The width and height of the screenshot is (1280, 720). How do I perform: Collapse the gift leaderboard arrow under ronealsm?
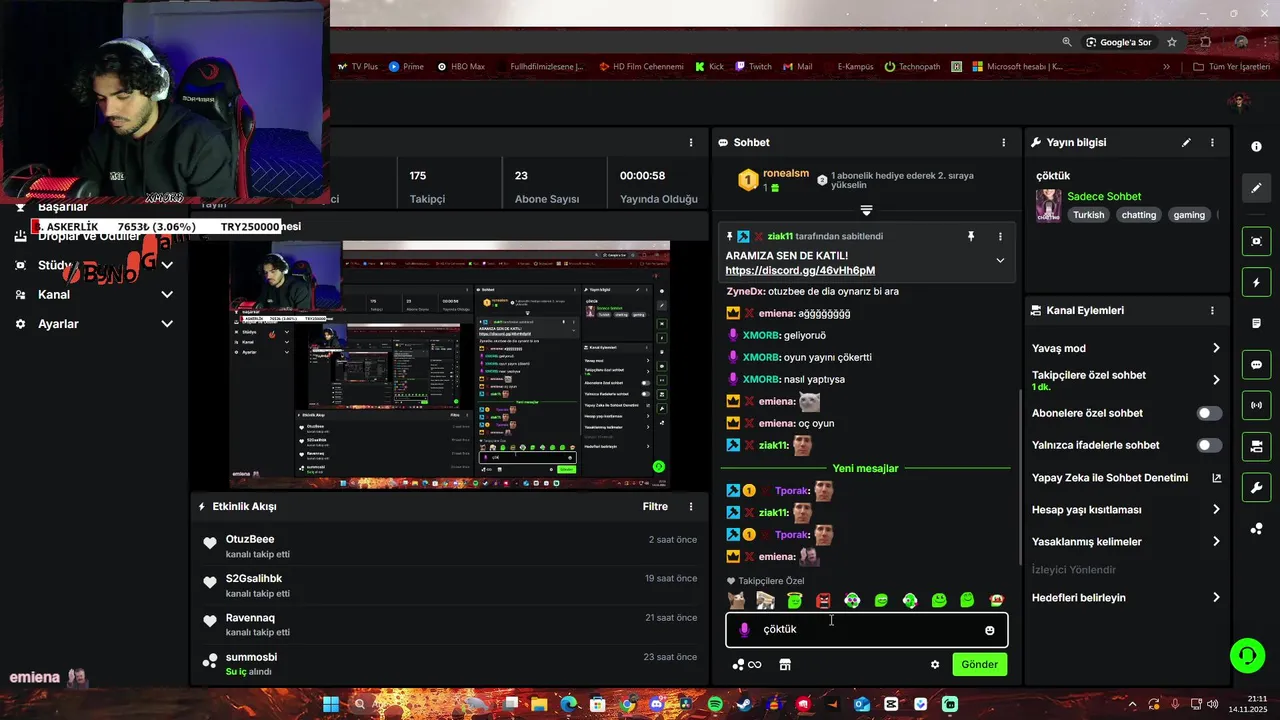click(866, 211)
